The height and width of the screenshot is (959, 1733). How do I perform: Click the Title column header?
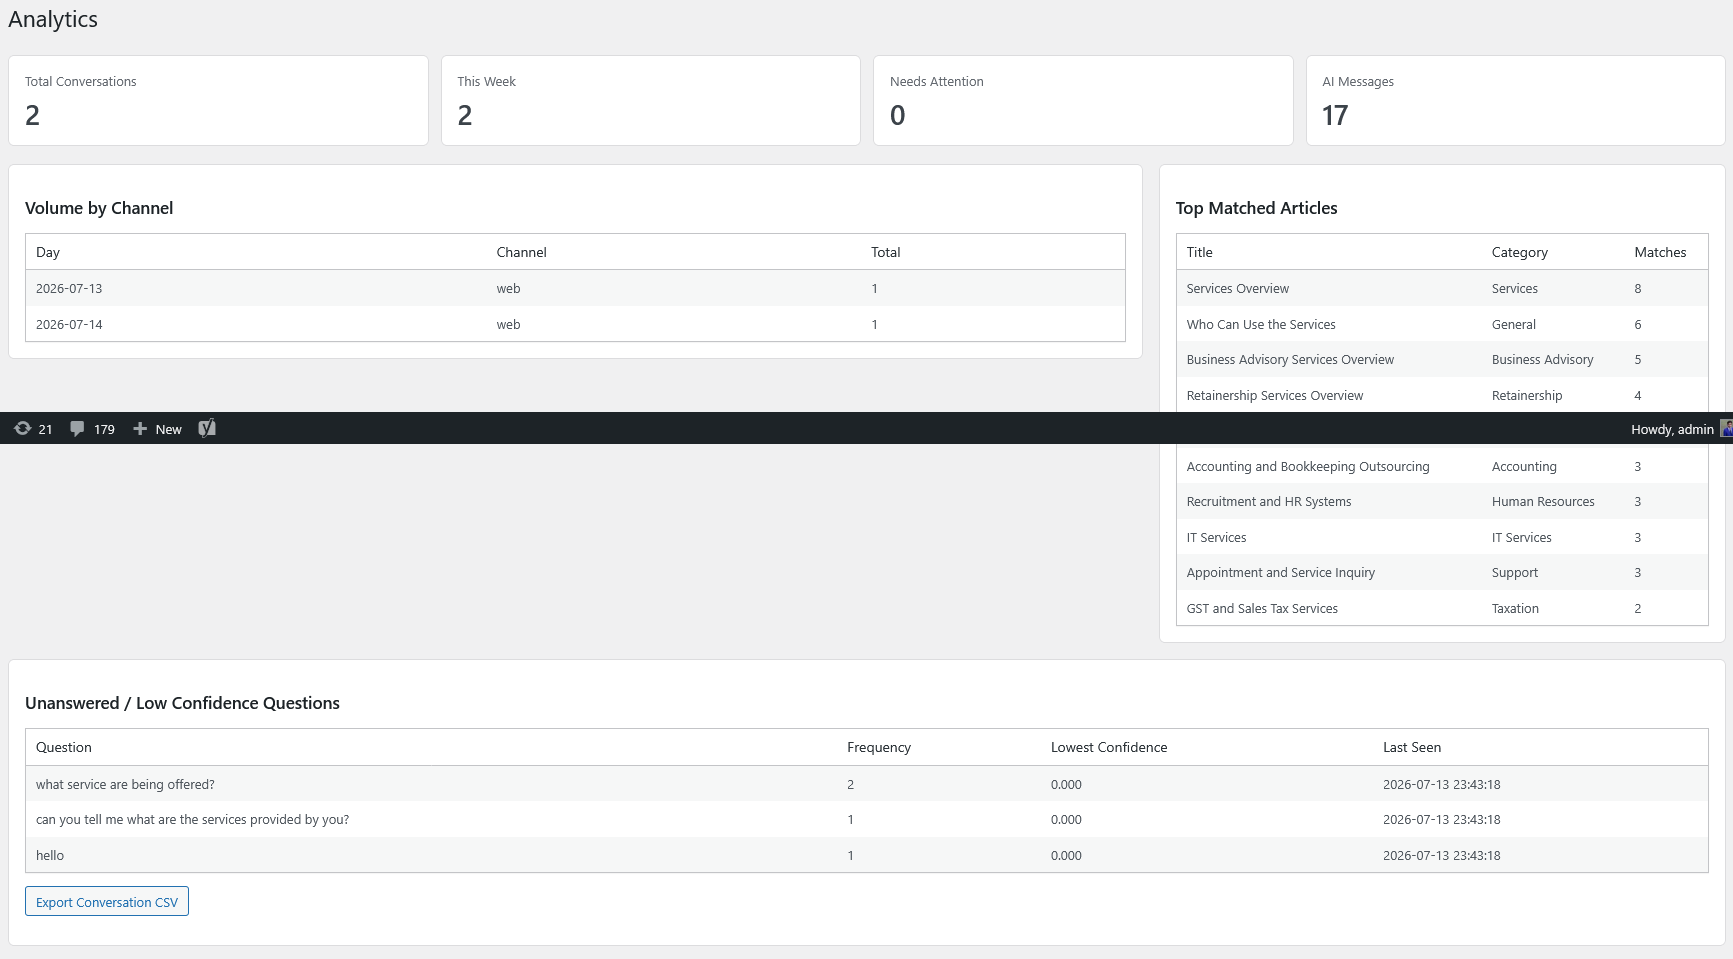[x=1199, y=252]
